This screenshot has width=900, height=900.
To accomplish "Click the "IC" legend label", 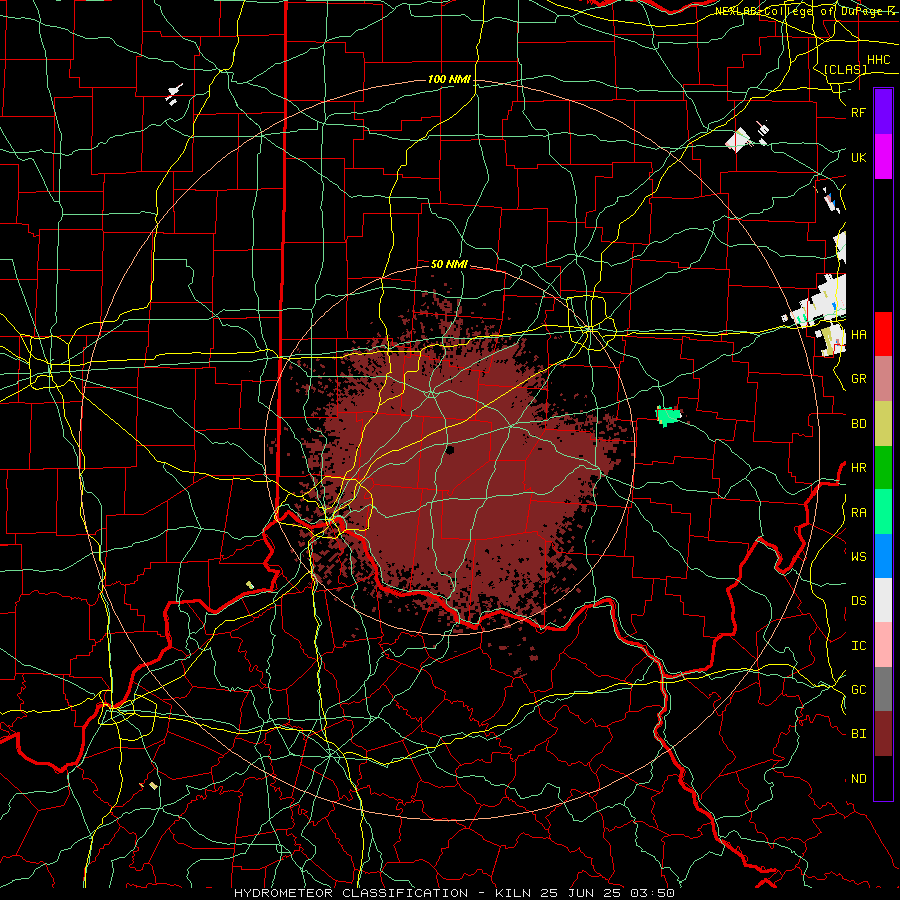I will pos(858,646).
